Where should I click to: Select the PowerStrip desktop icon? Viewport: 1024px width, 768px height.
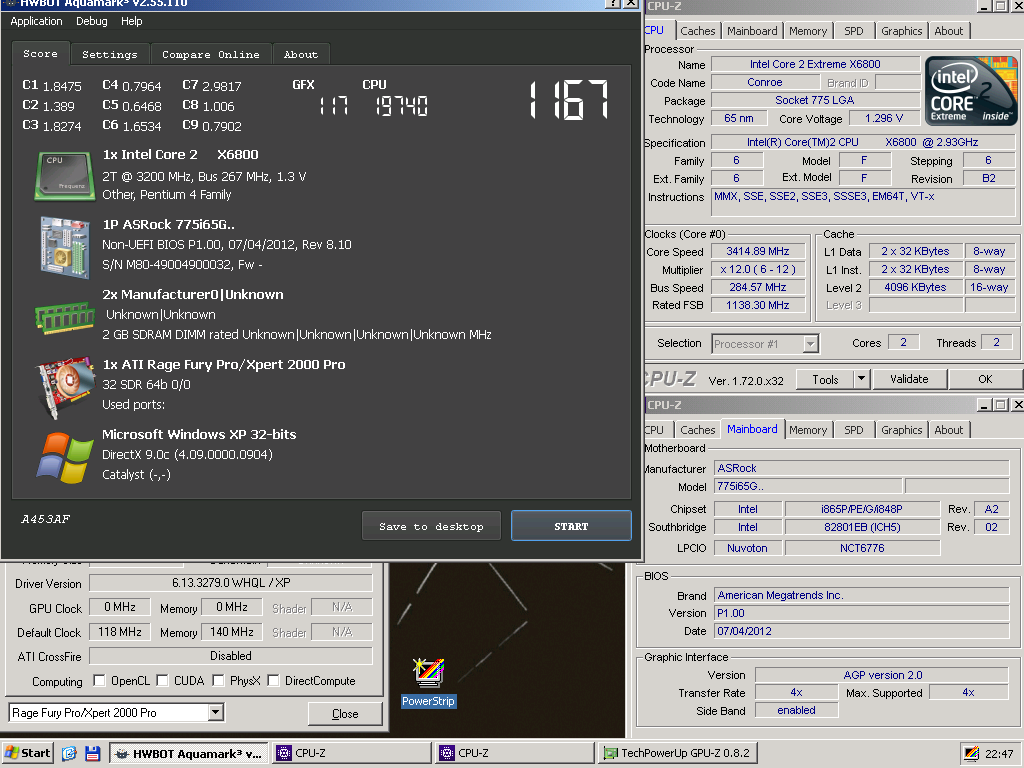(428, 682)
